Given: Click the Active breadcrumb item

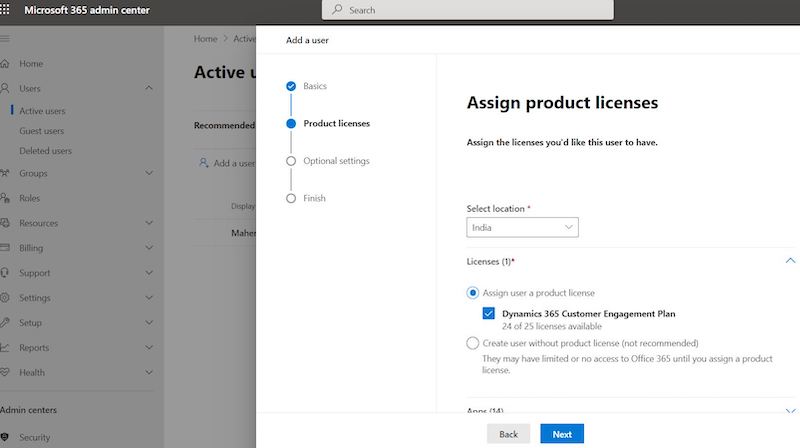Looking at the screenshot, I should [x=244, y=39].
